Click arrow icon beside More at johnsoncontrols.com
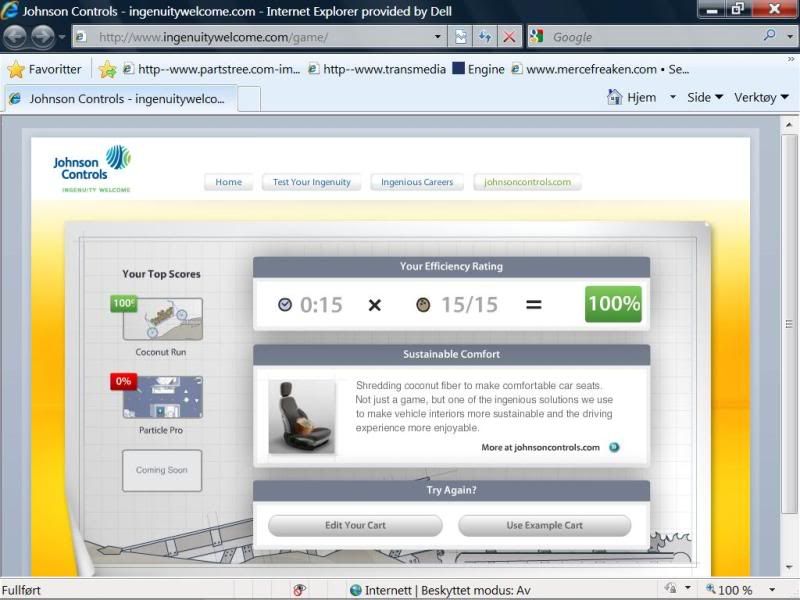The image size is (800, 600). click(614, 448)
